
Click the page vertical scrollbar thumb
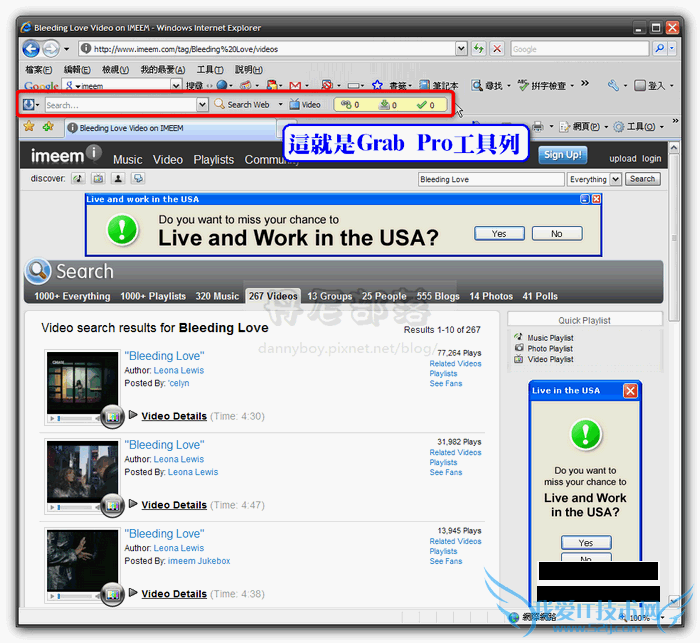point(674,238)
